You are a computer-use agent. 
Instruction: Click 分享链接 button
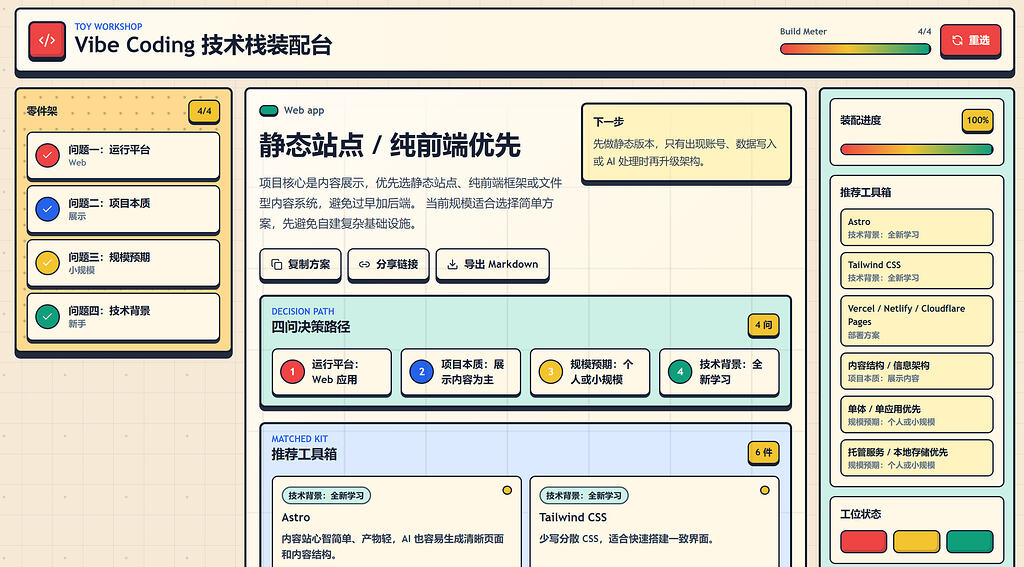click(389, 264)
